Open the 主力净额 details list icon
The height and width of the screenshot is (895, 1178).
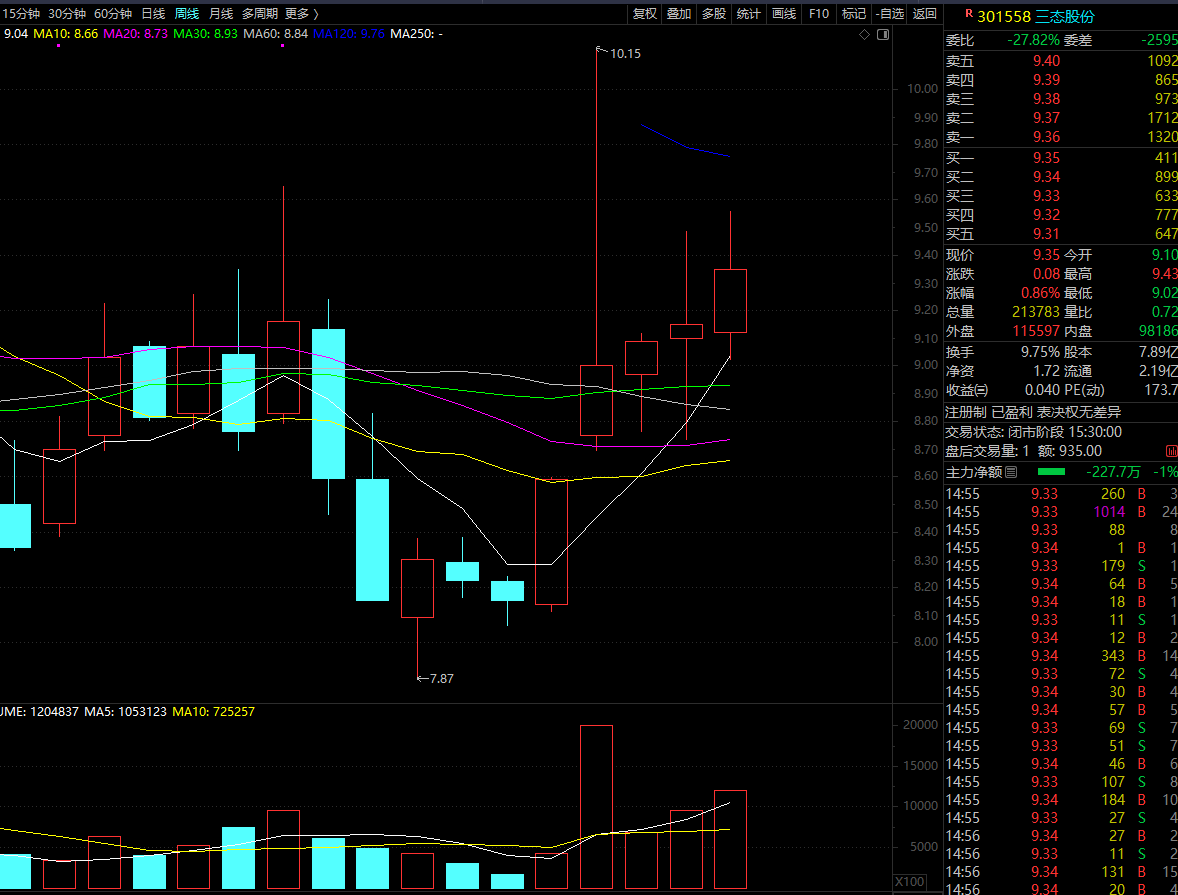[x=1011, y=472]
